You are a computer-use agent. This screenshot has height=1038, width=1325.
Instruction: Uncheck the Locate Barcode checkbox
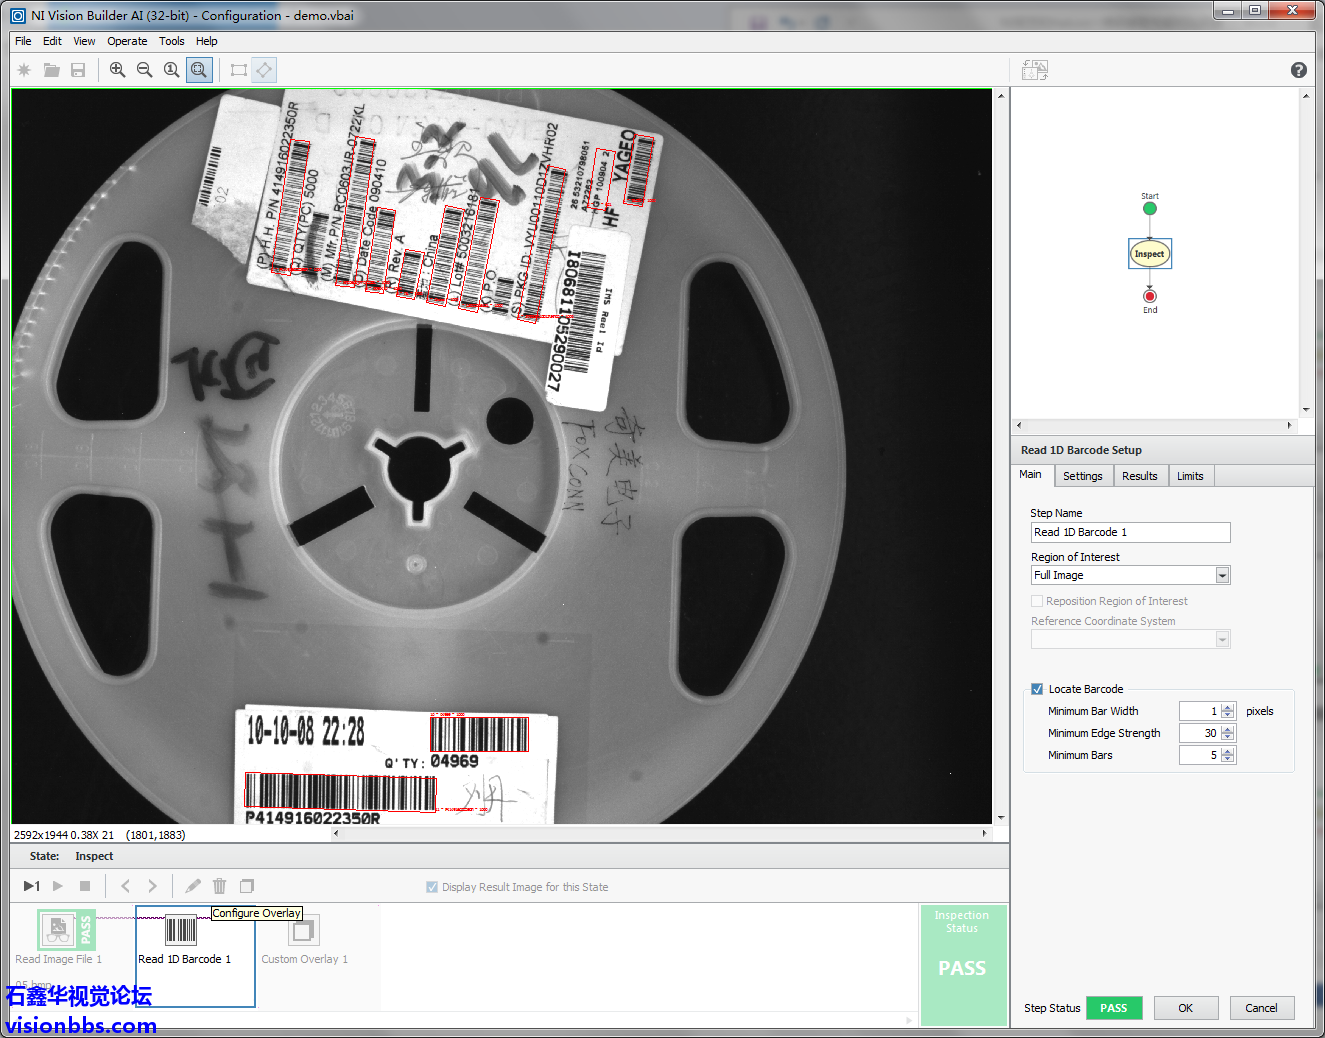(x=1037, y=689)
